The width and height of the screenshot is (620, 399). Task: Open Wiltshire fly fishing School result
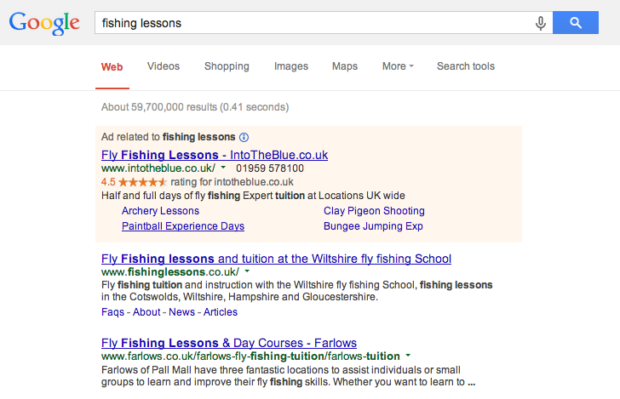[x=276, y=259]
